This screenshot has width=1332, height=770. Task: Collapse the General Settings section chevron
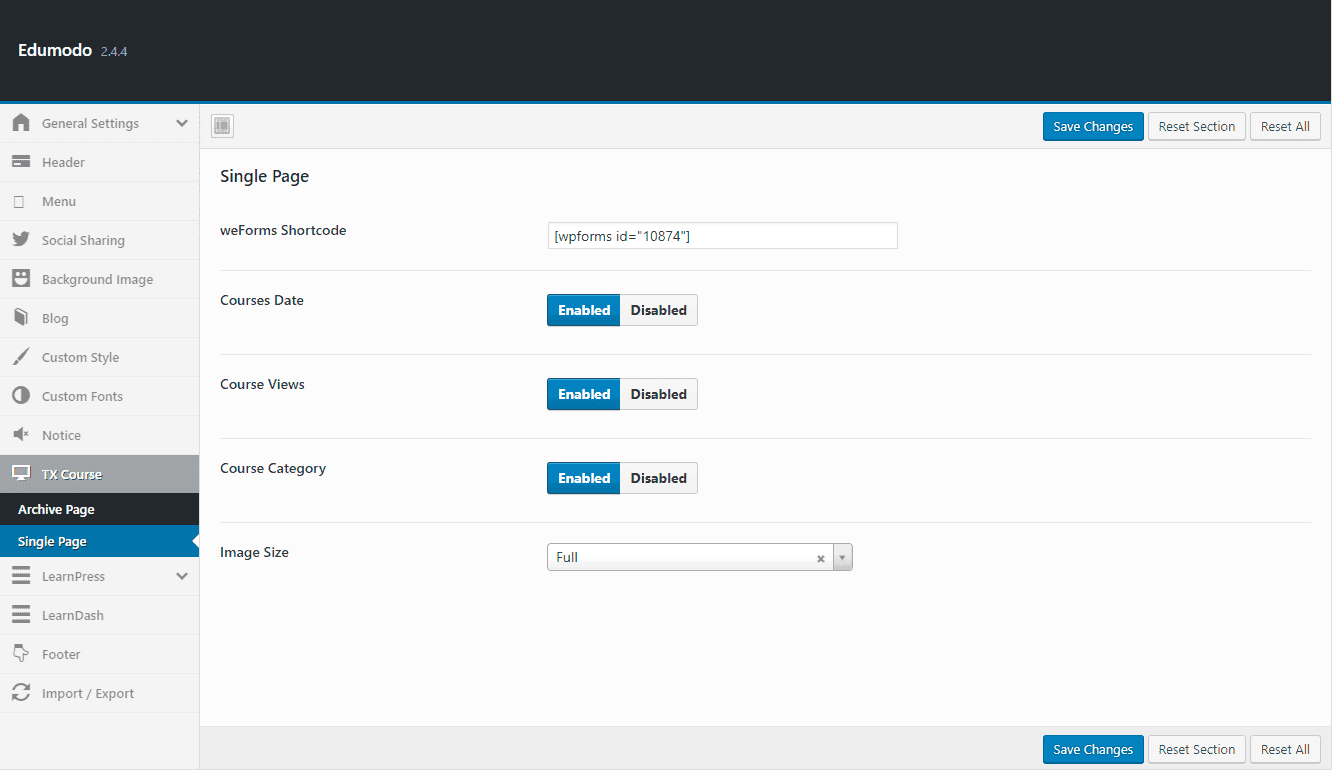point(182,123)
